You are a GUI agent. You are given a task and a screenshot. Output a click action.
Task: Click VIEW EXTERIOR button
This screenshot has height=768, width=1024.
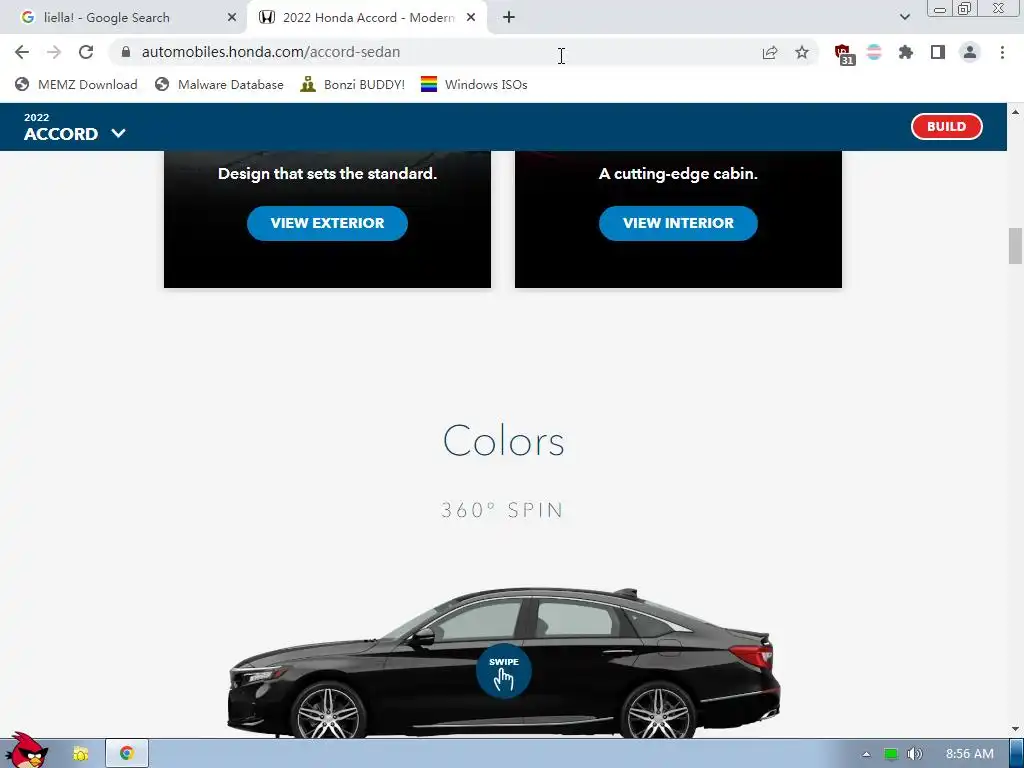point(327,223)
